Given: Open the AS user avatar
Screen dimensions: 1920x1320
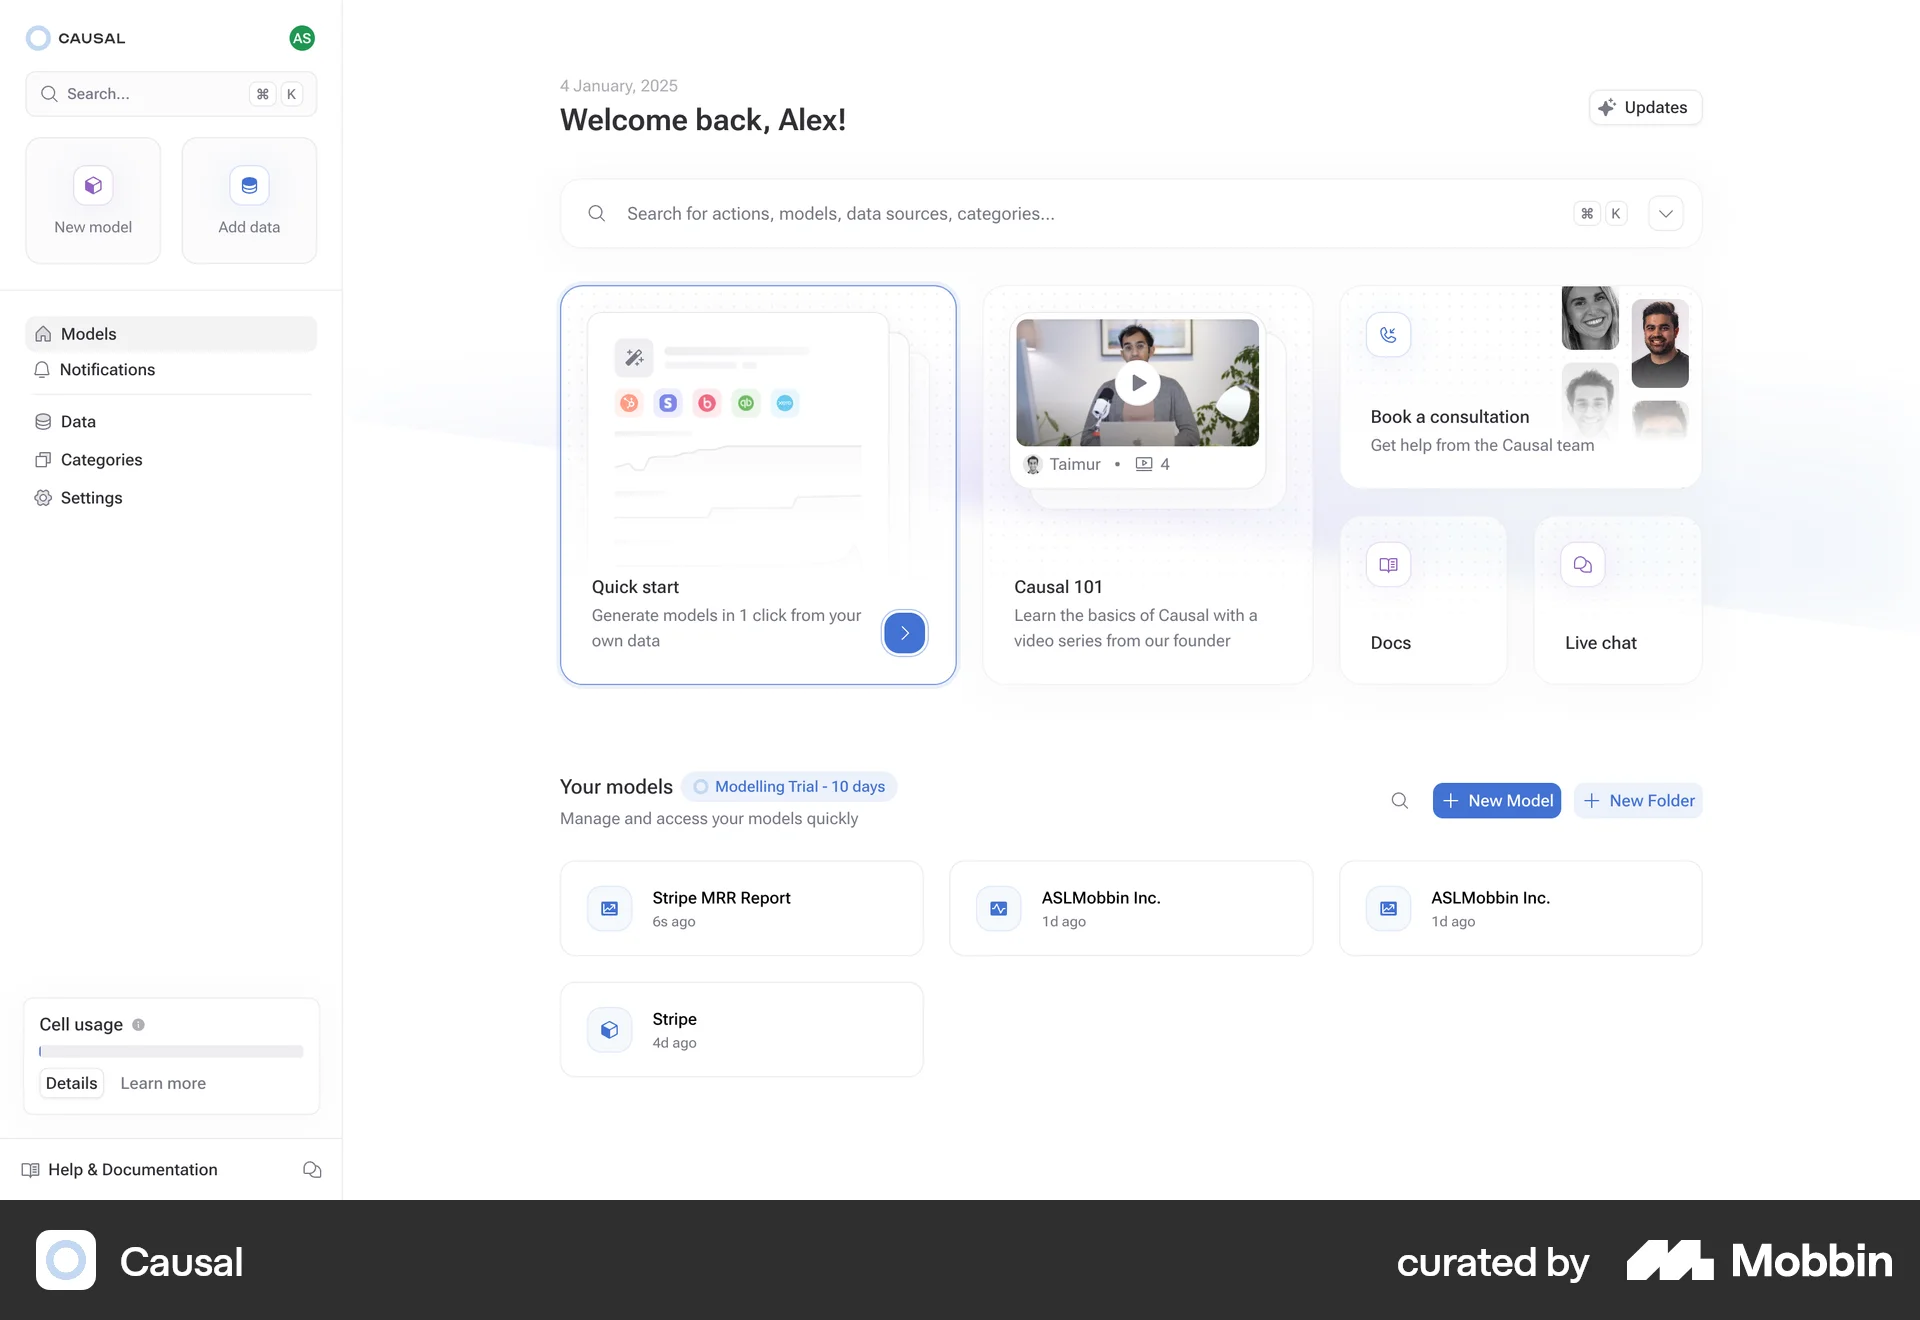Looking at the screenshot, I should 302,38.
